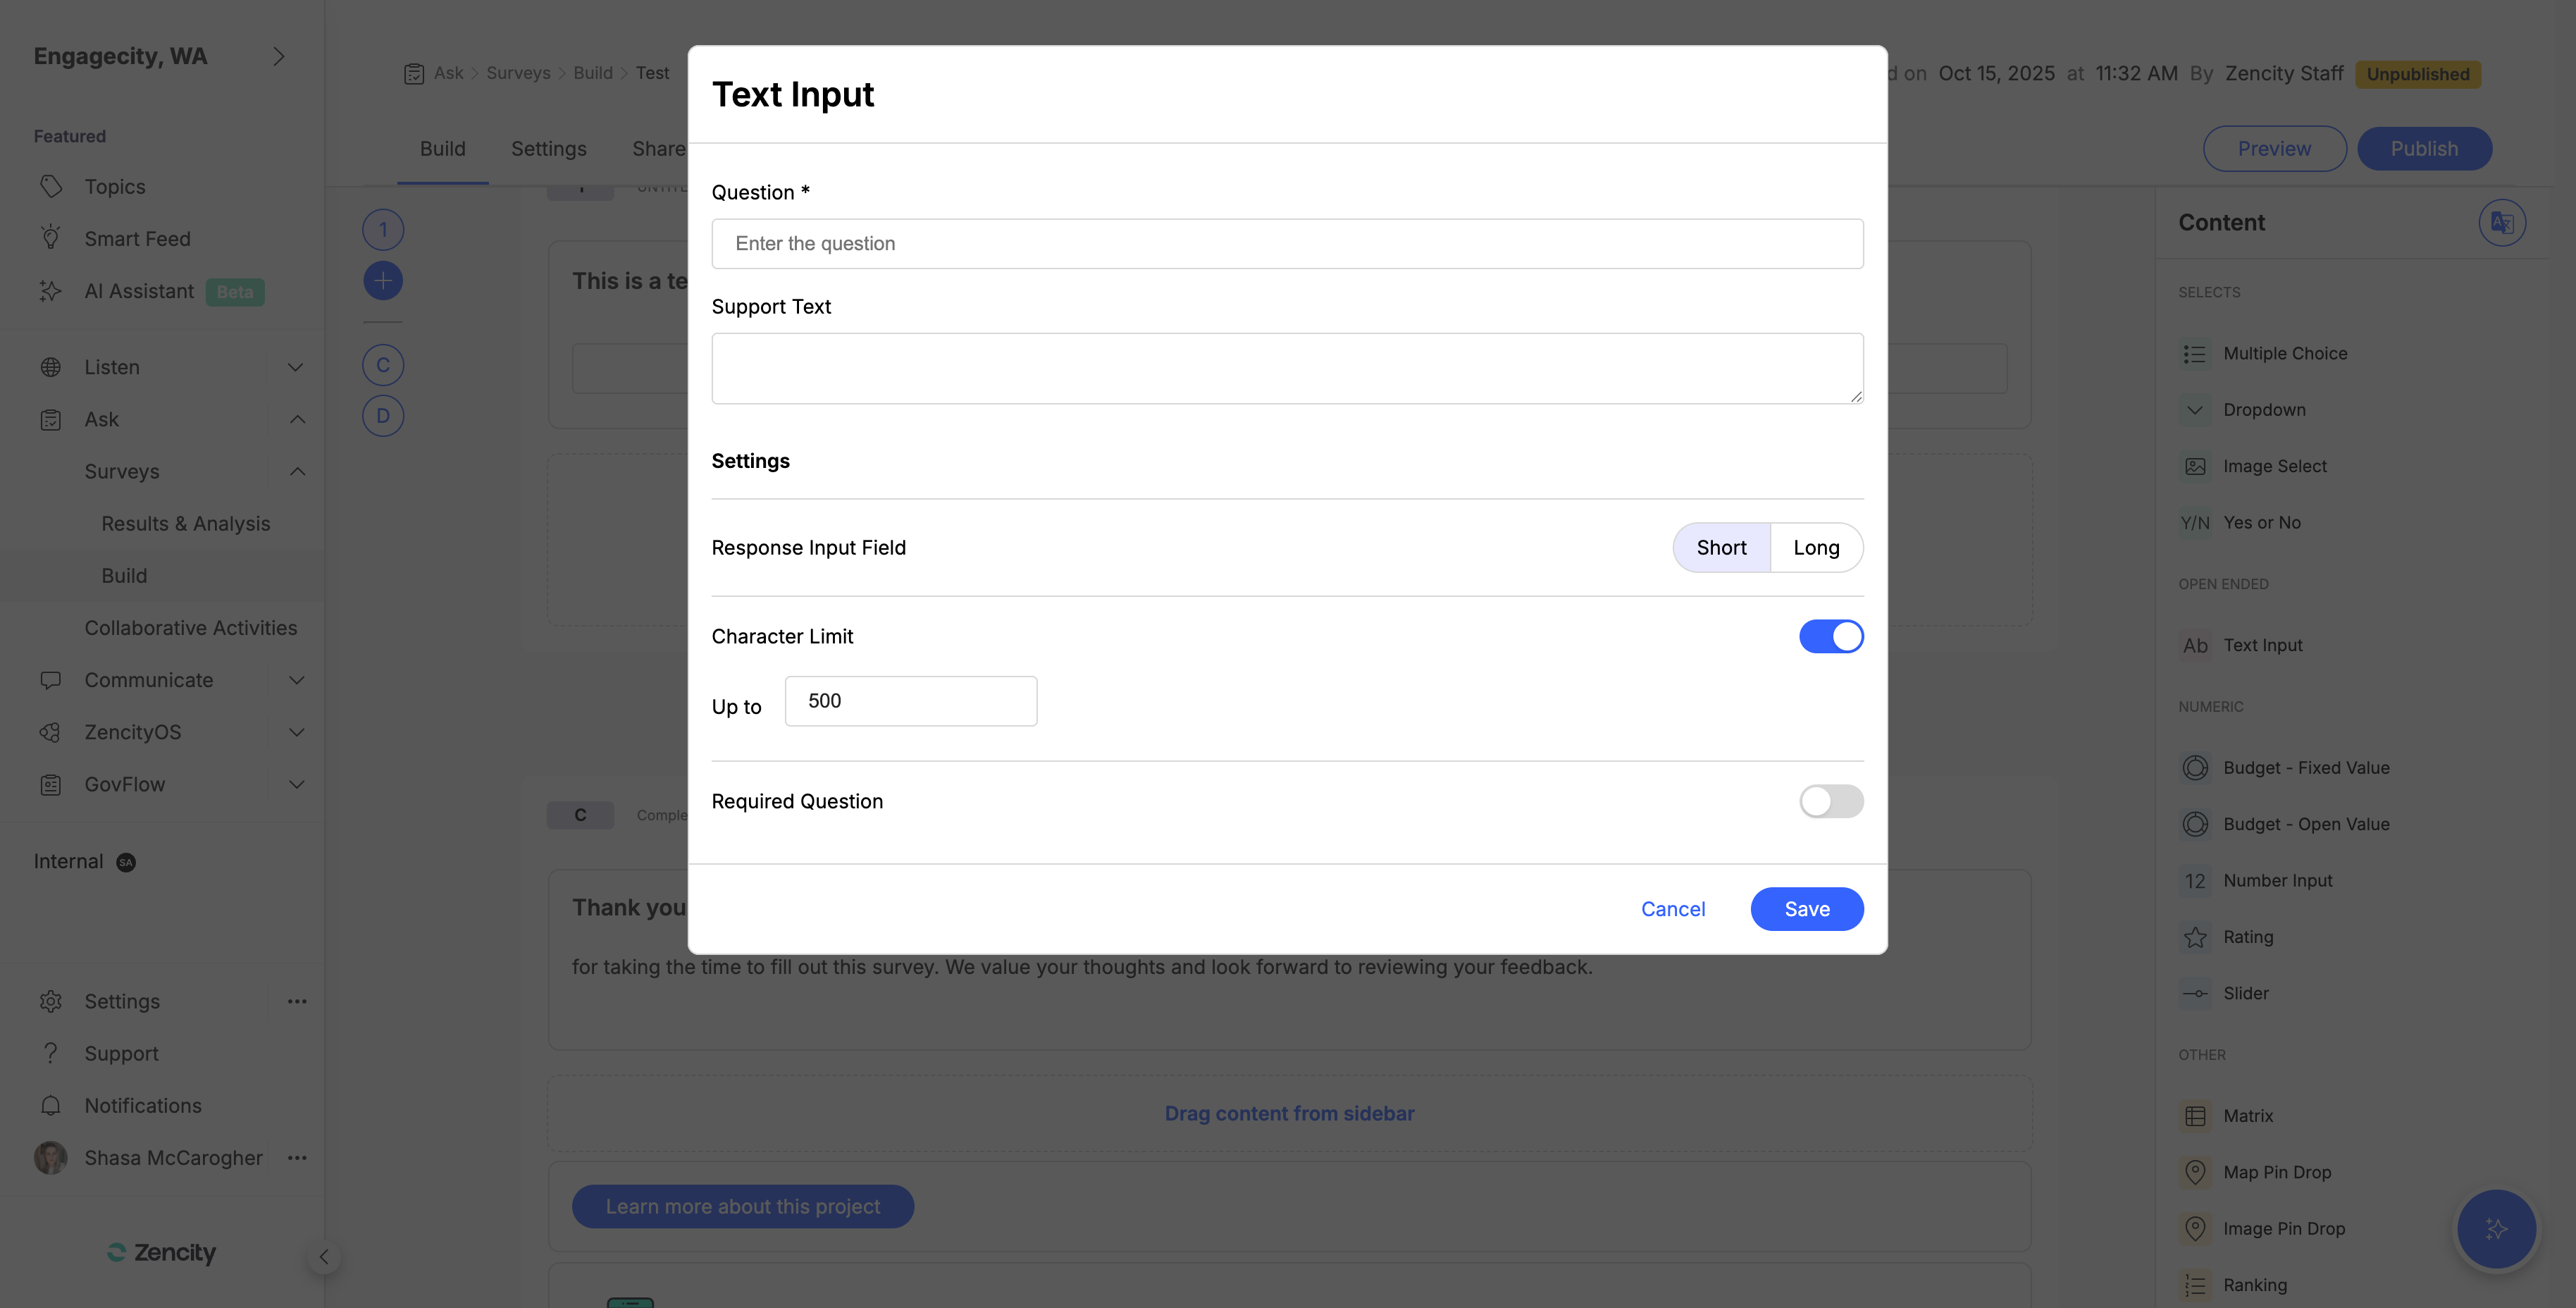This screenshot has width=2576, height=1308.
Task: Select the Slider content type
Action: coord(2245,993)
